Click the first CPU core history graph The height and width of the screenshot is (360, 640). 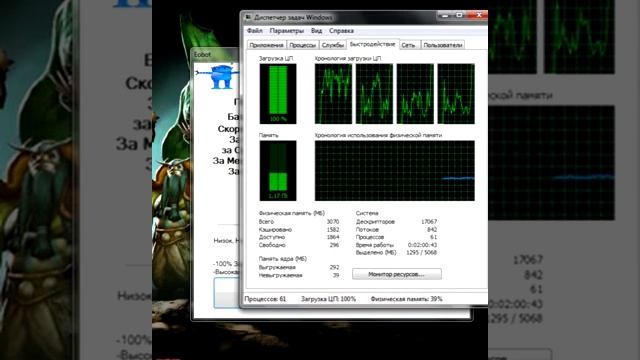333,93
